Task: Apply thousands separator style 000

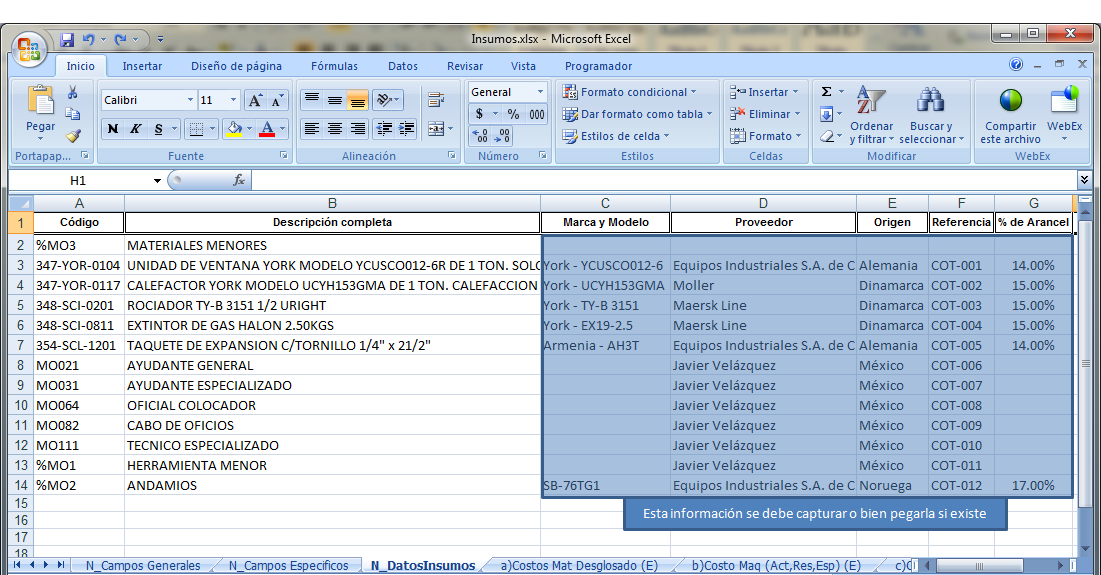Action: (x=536, y=114)
